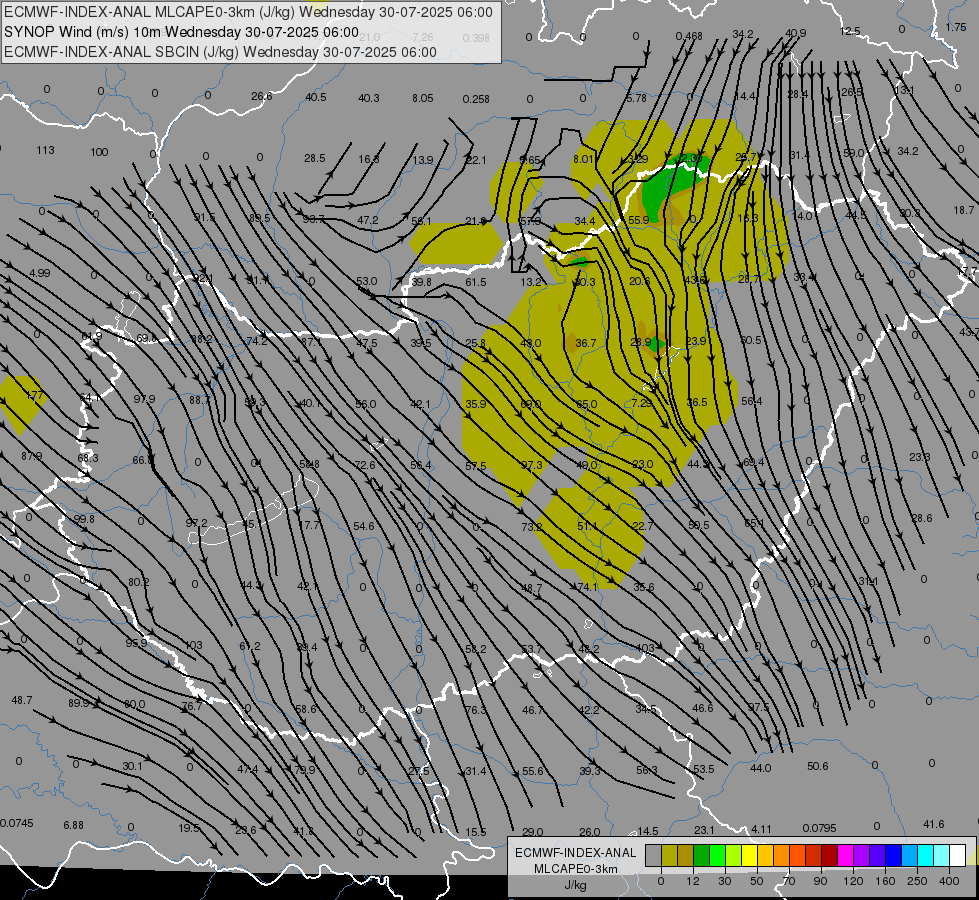979x900 pixels.
Task: Click the map value 26.6
Action: point(262,96)
